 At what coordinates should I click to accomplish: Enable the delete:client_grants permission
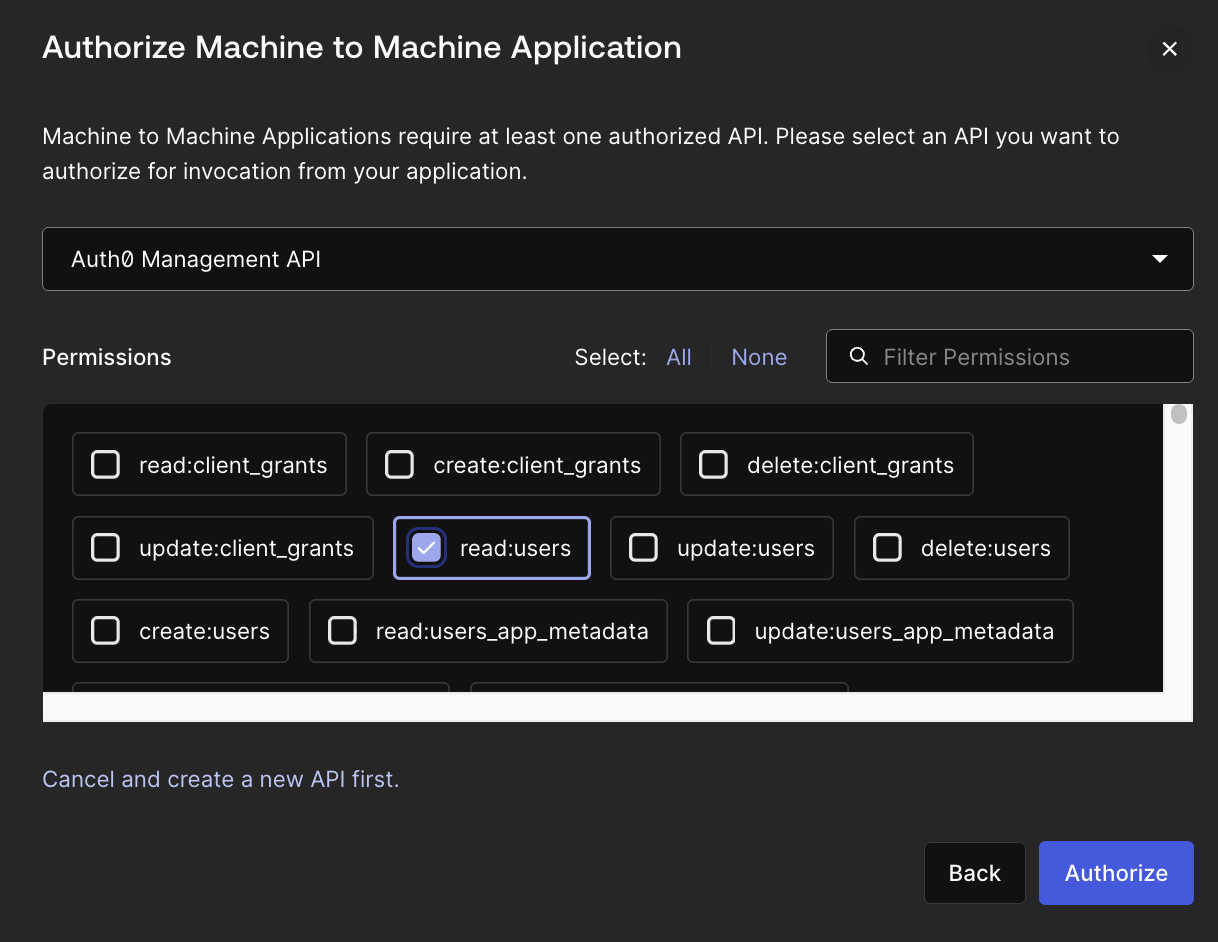click(x=713, y=464)
